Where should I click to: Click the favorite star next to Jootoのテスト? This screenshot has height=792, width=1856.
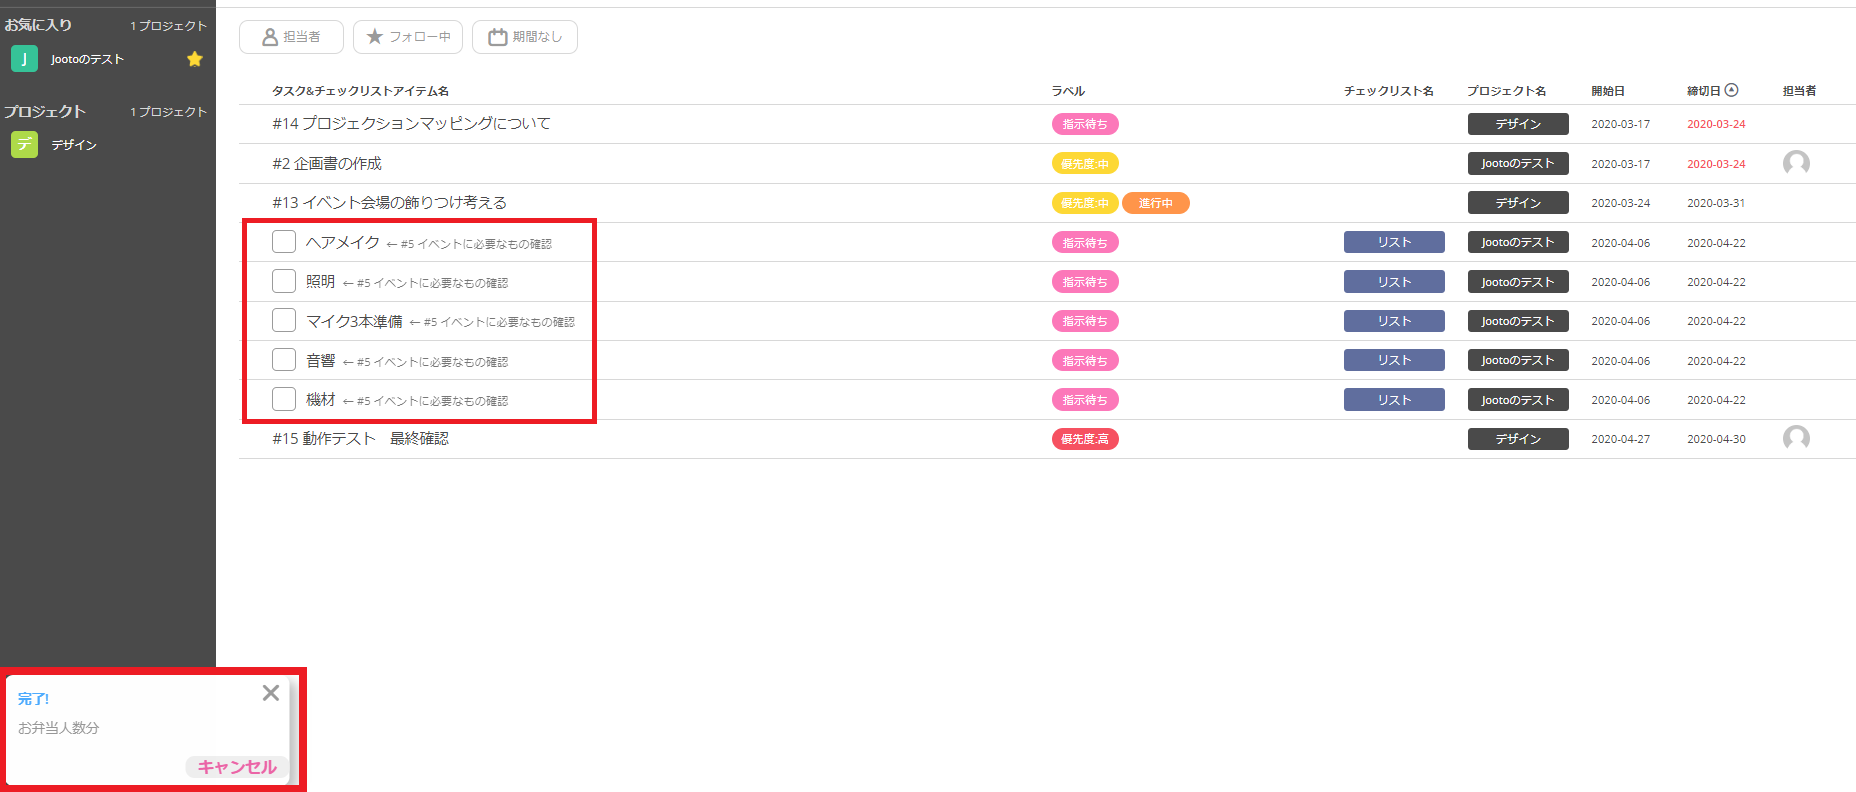click(195, 59)
